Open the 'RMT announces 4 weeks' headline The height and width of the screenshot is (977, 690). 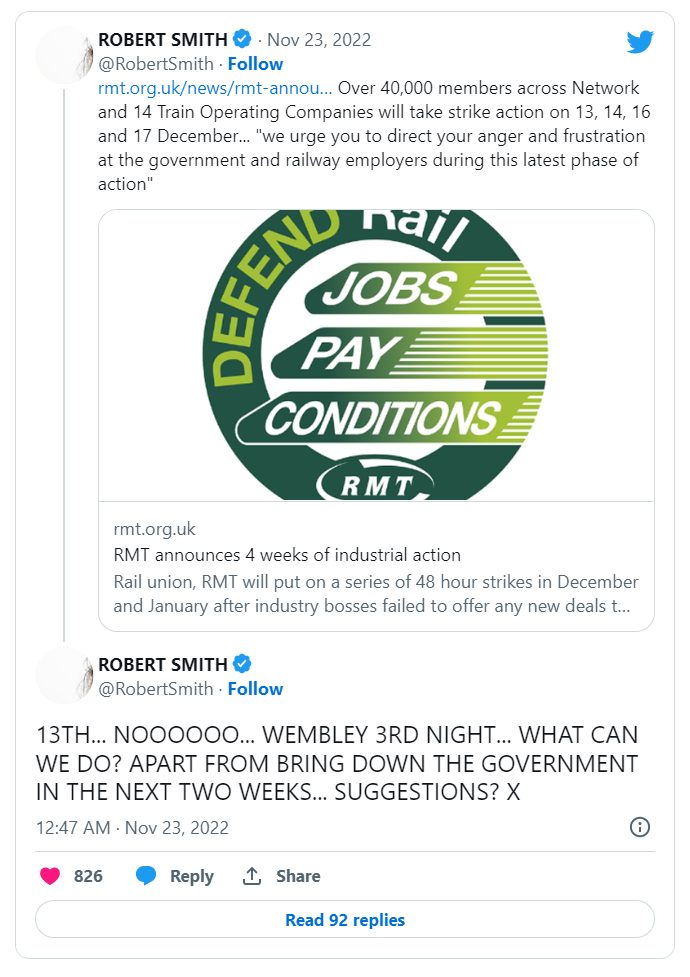click(x=286, y=555)
